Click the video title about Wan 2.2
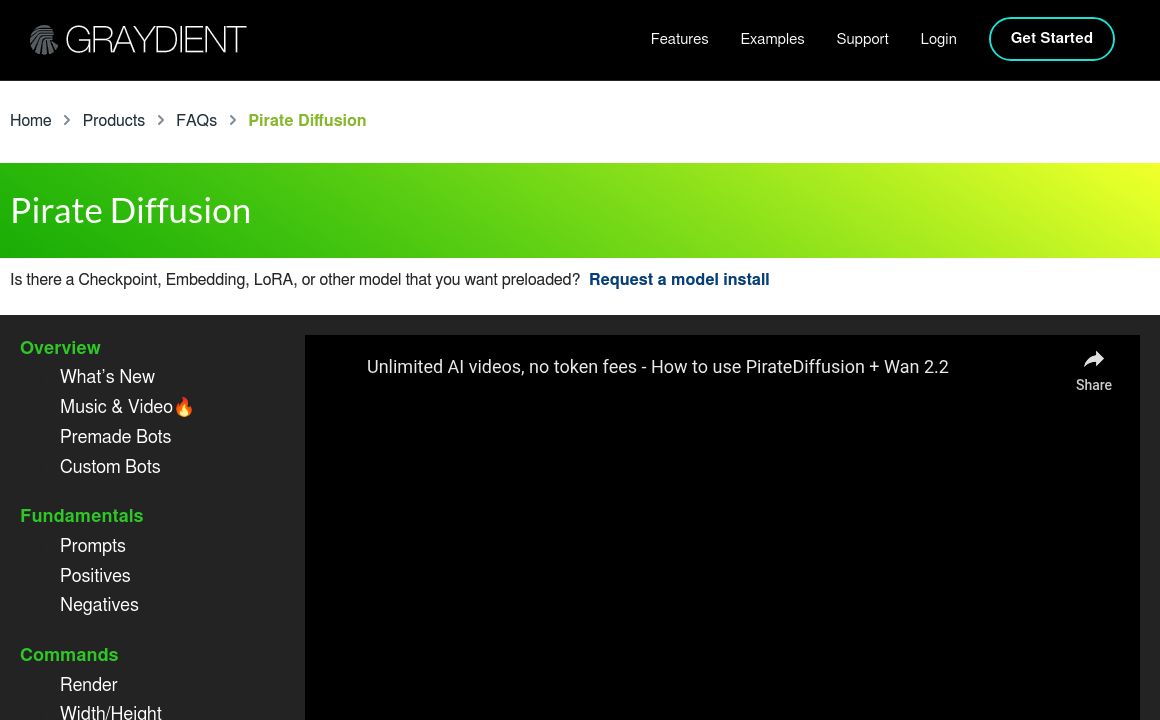This screenshot has width=1160, height=720. point(657,367)
